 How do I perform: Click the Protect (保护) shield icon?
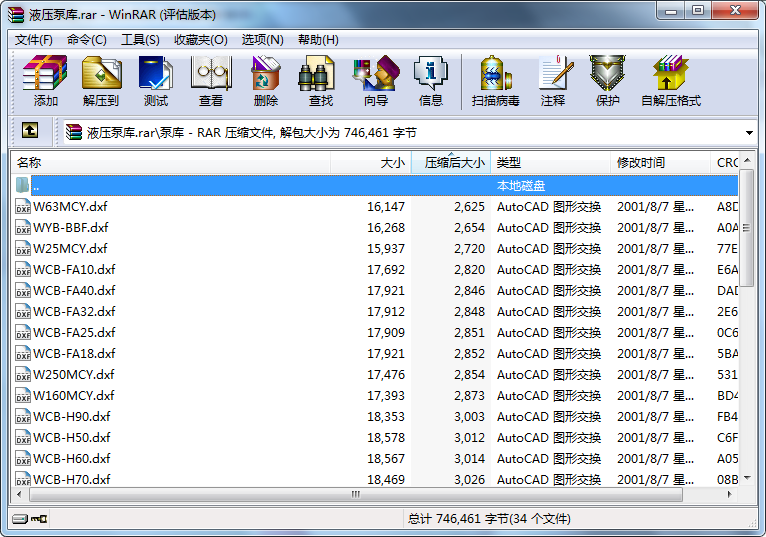(608, 81)
